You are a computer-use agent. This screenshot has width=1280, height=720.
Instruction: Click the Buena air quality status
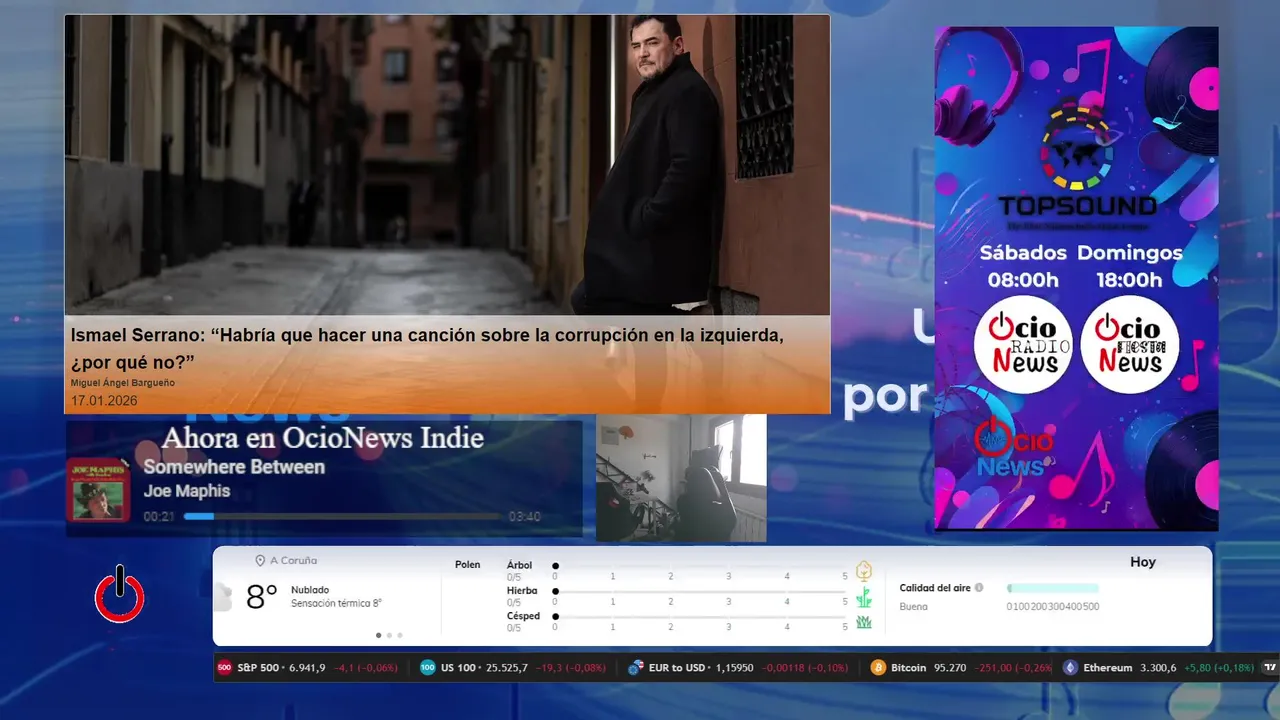[913, 607]
